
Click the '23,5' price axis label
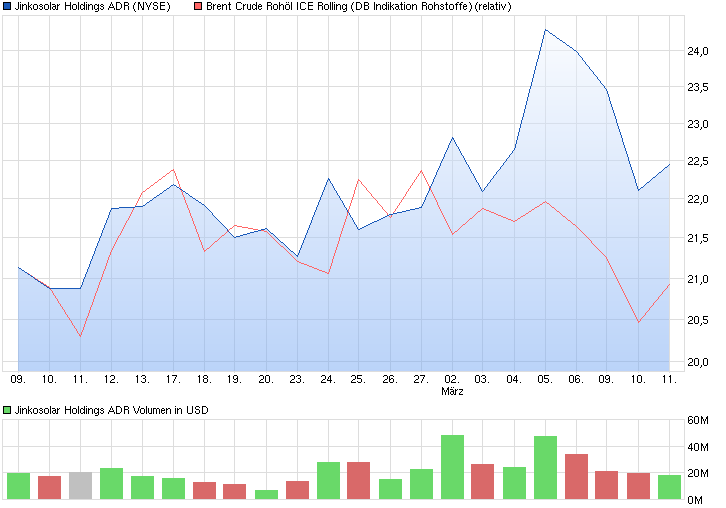click(698, 87)
